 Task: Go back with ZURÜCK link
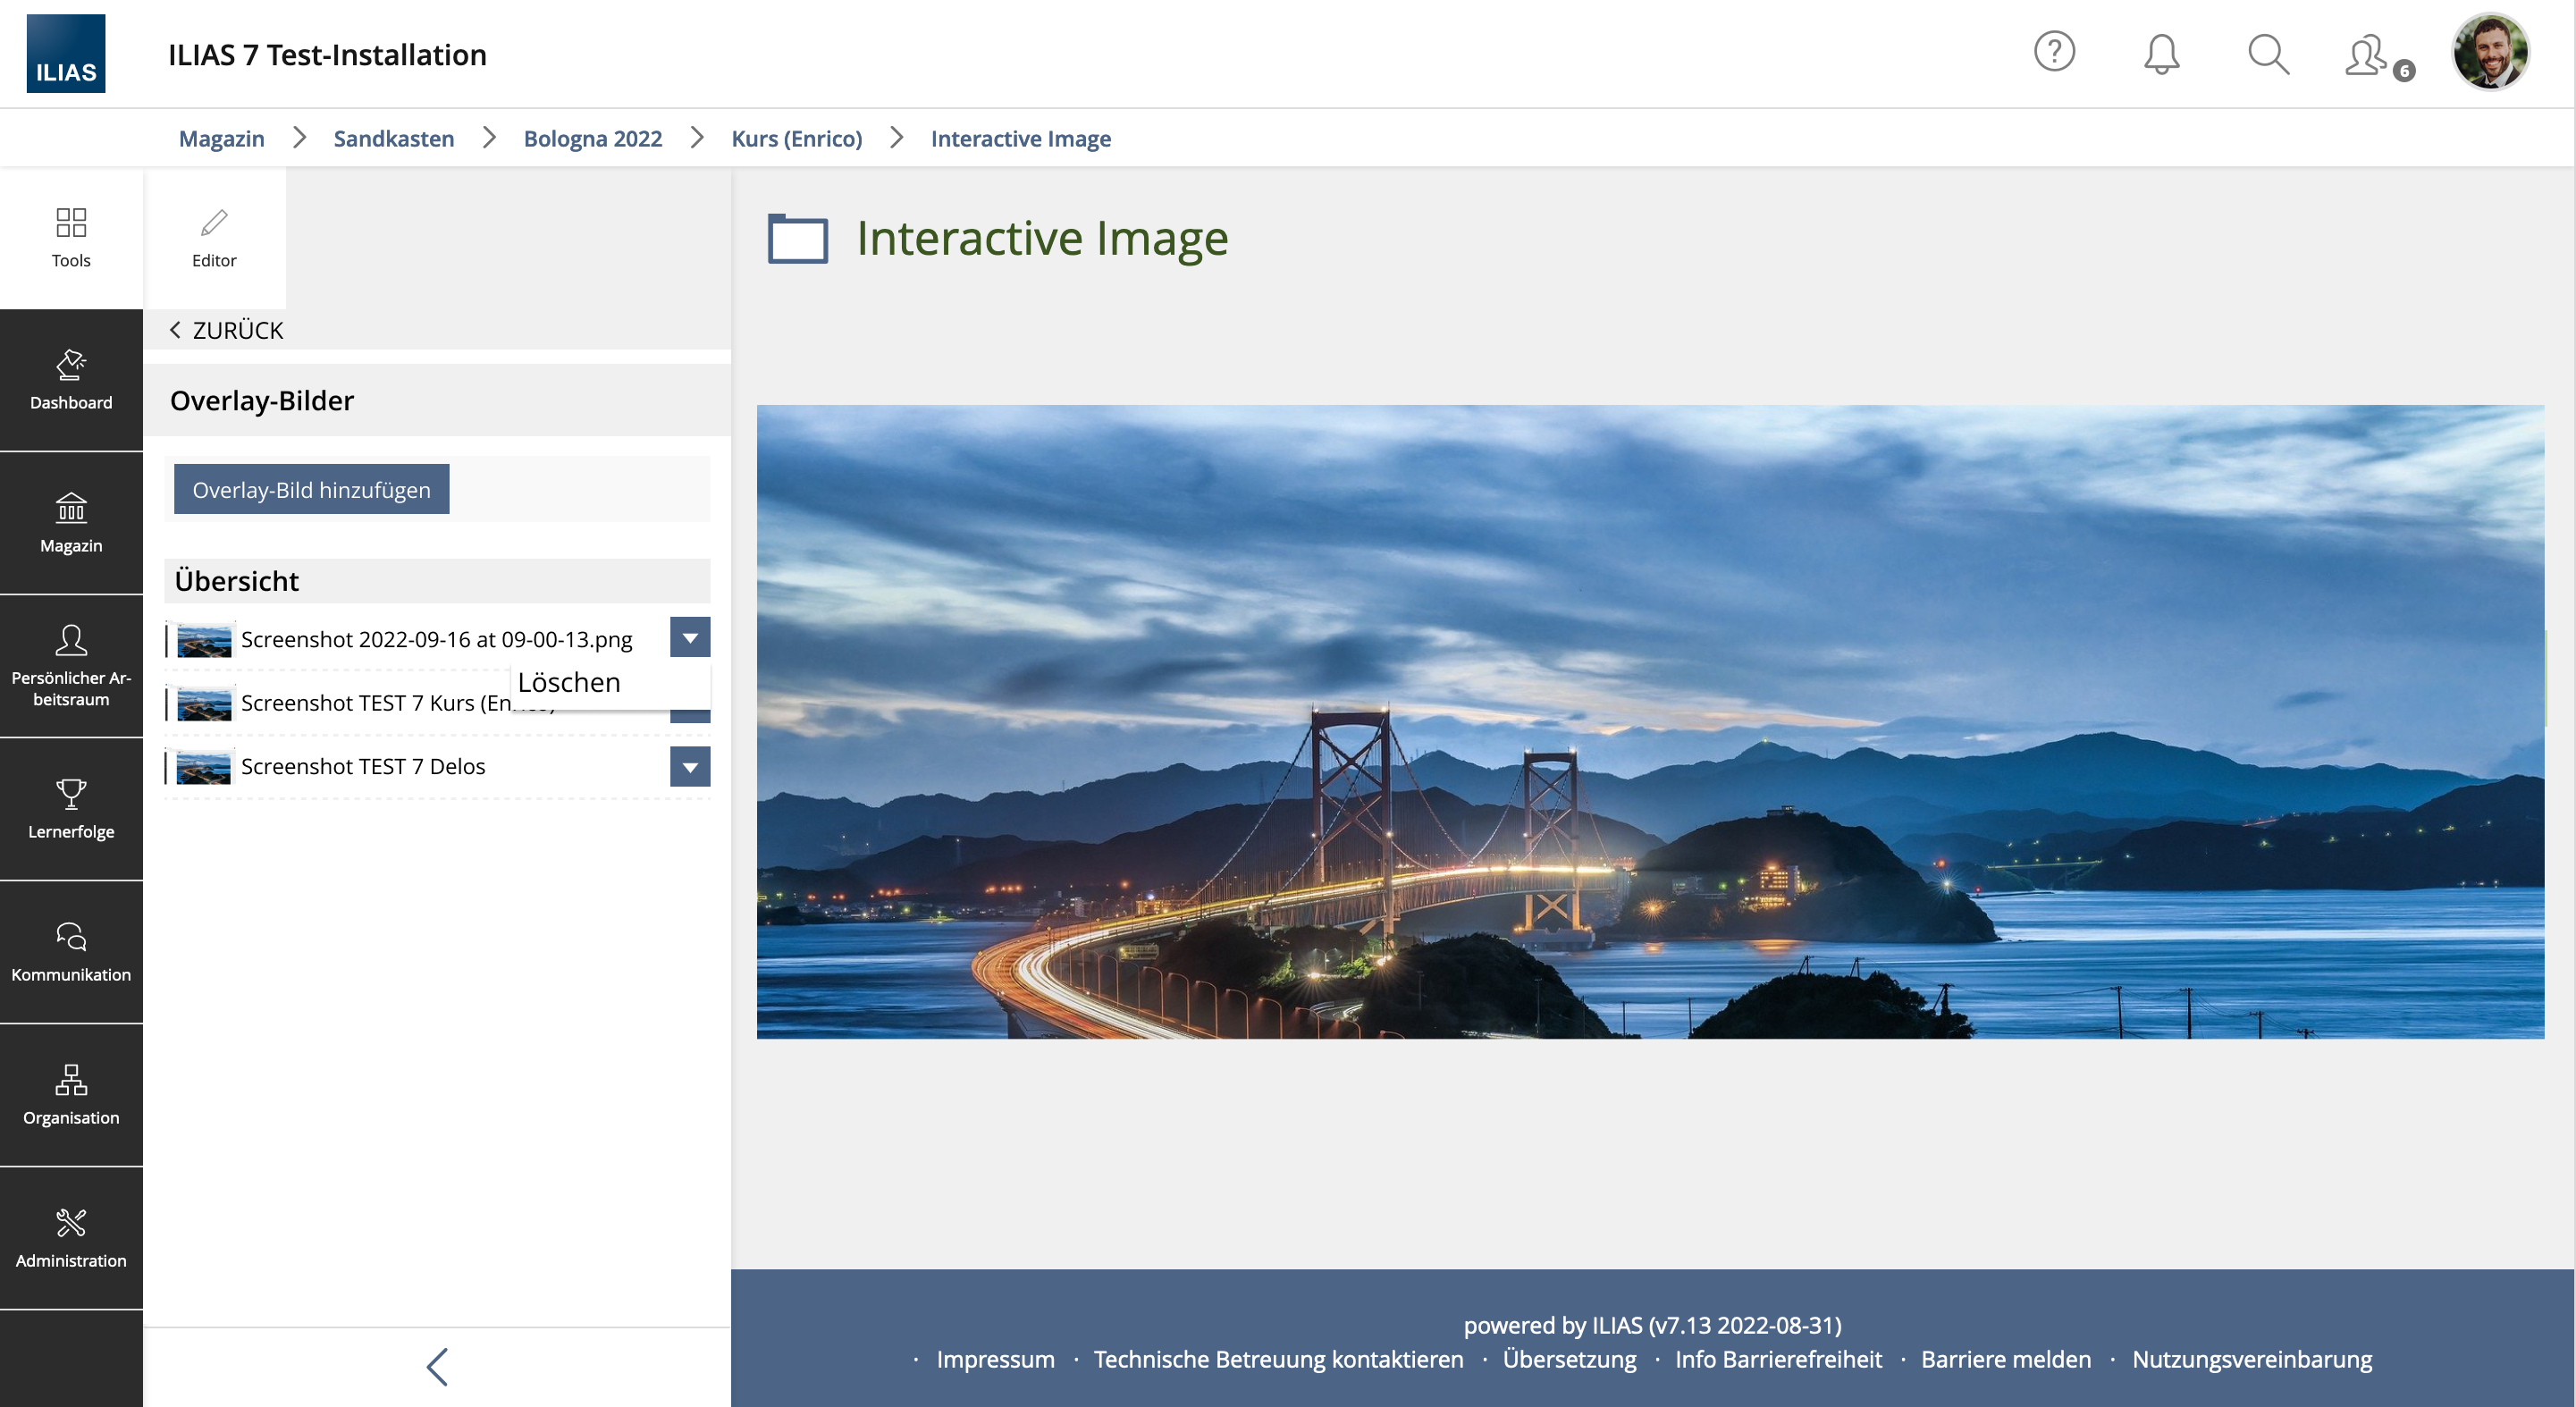pos(227,330)
